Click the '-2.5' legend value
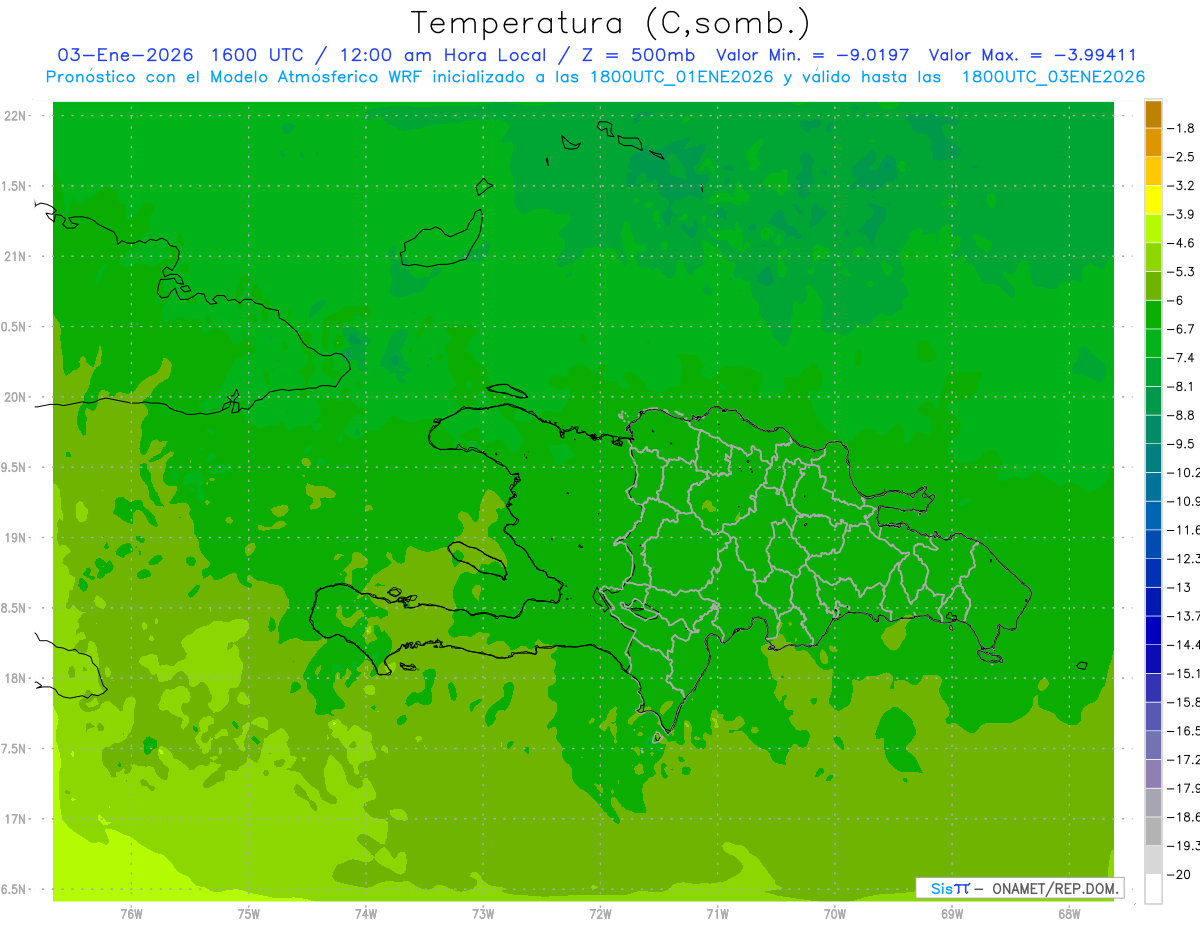 click(1183, 157)
